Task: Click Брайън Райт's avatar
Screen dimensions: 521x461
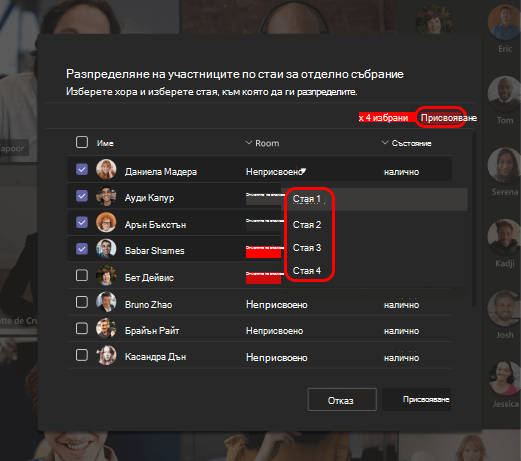Action: click(x=106, y=328)
